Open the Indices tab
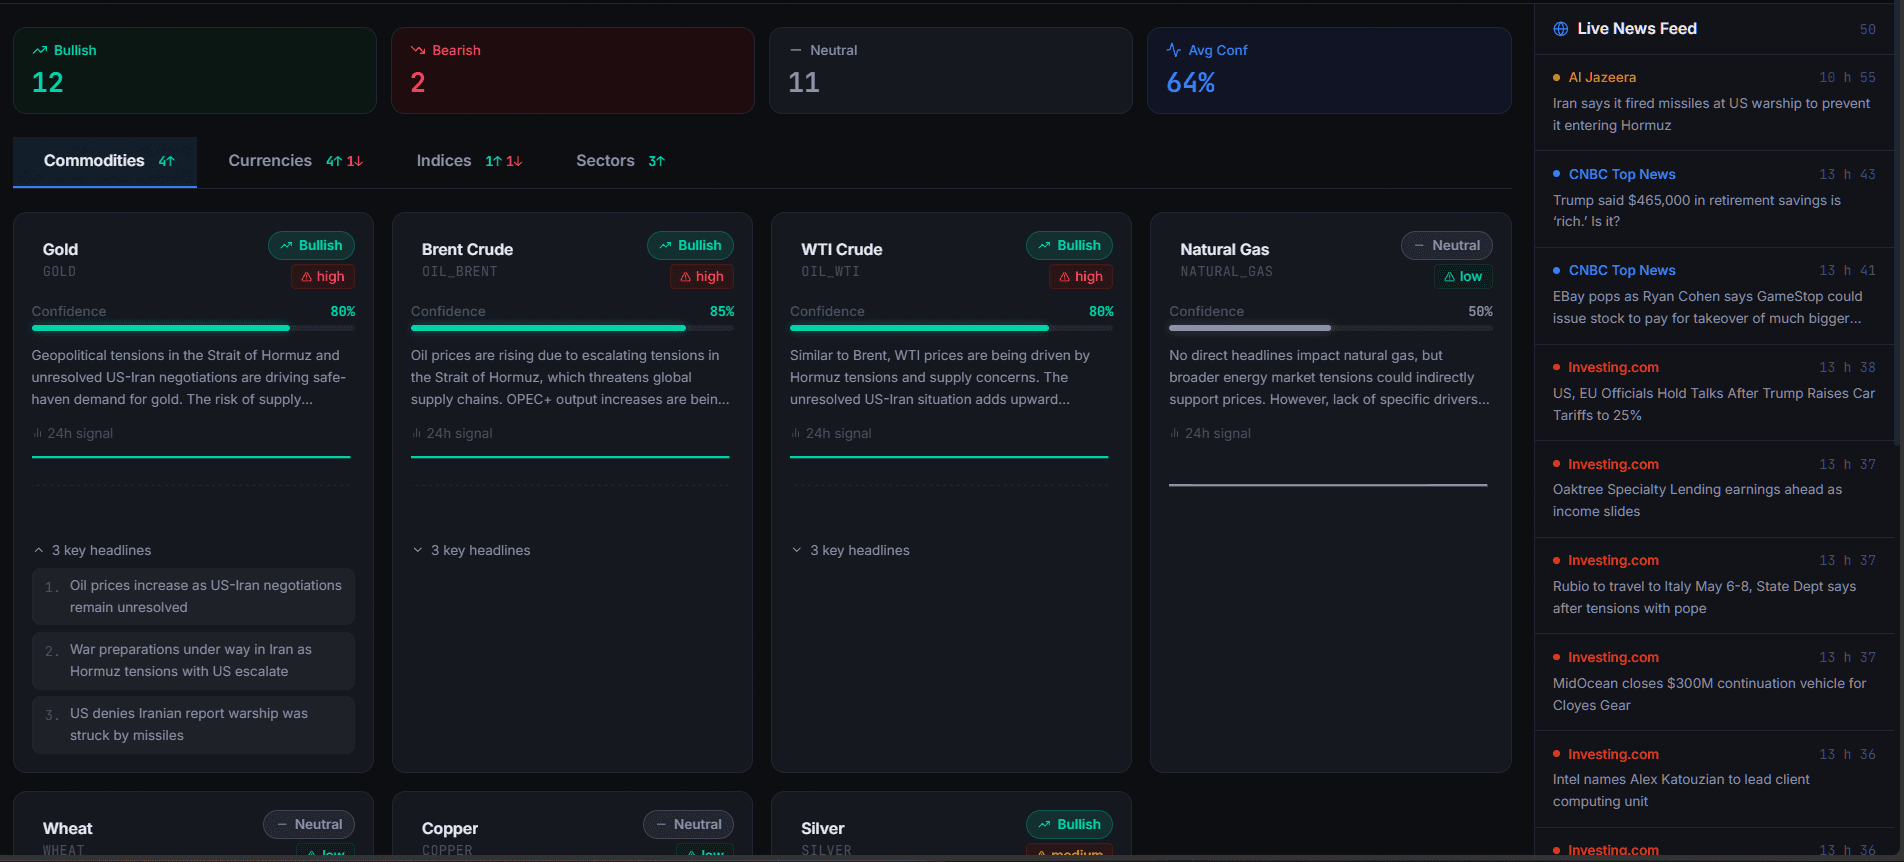This screenshot has width=1904, height=862. coord(469,161)
